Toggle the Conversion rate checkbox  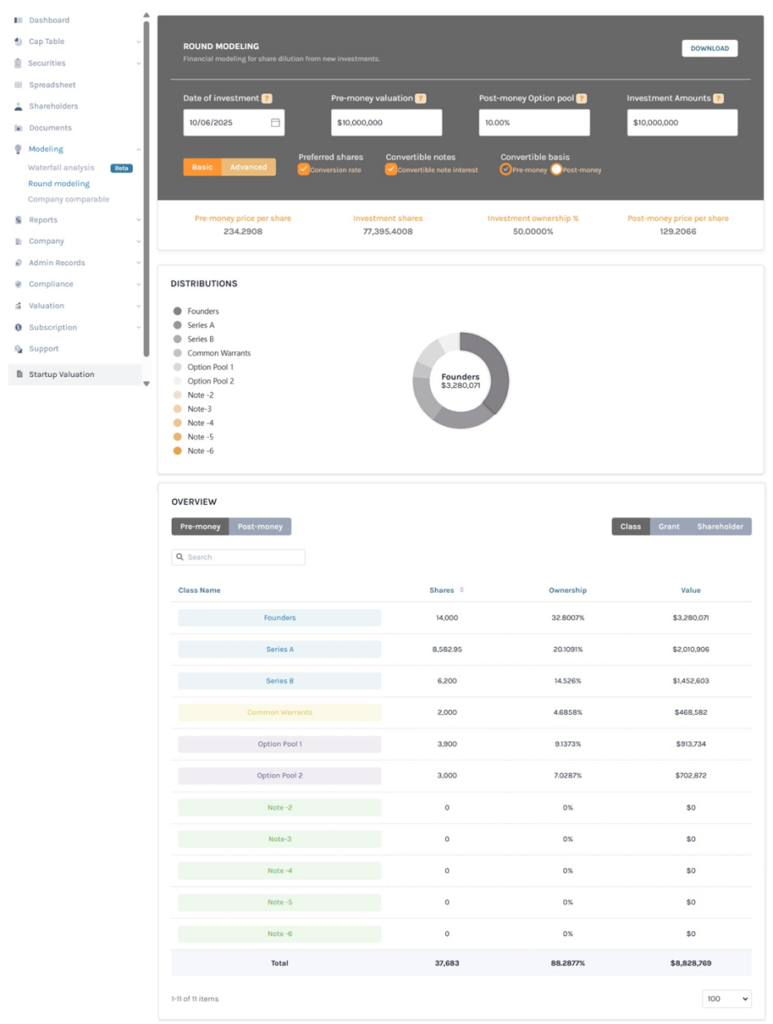coord(304,170)
